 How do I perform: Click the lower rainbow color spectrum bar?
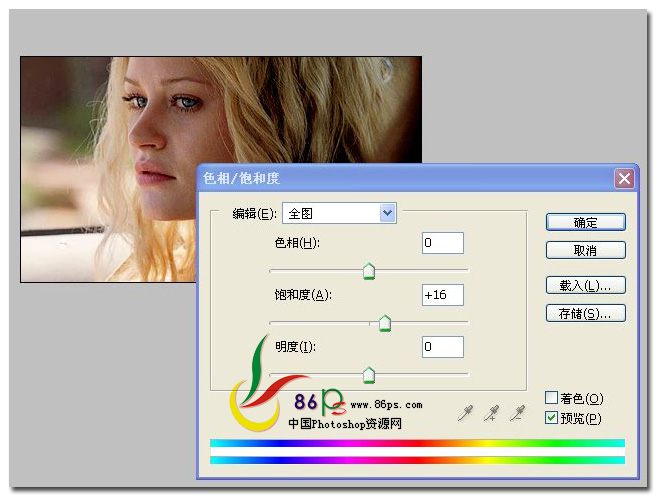point(417,460)
